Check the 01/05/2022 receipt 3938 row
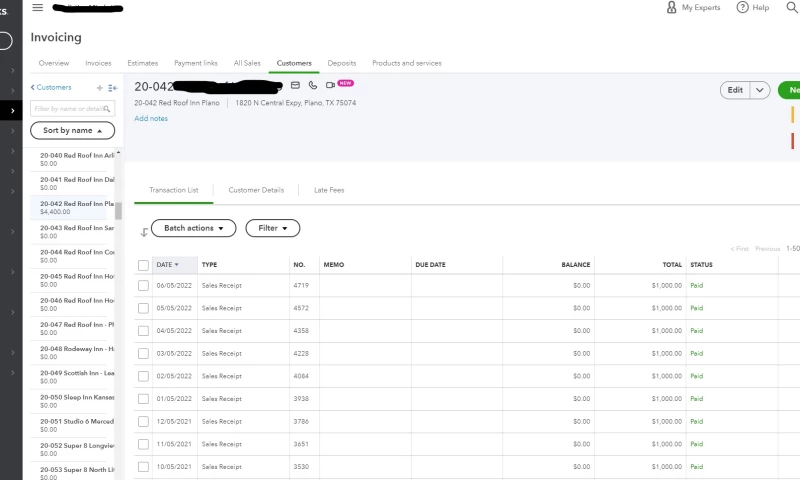The height and width of the screenshot is (480, 800). (143, 399)
